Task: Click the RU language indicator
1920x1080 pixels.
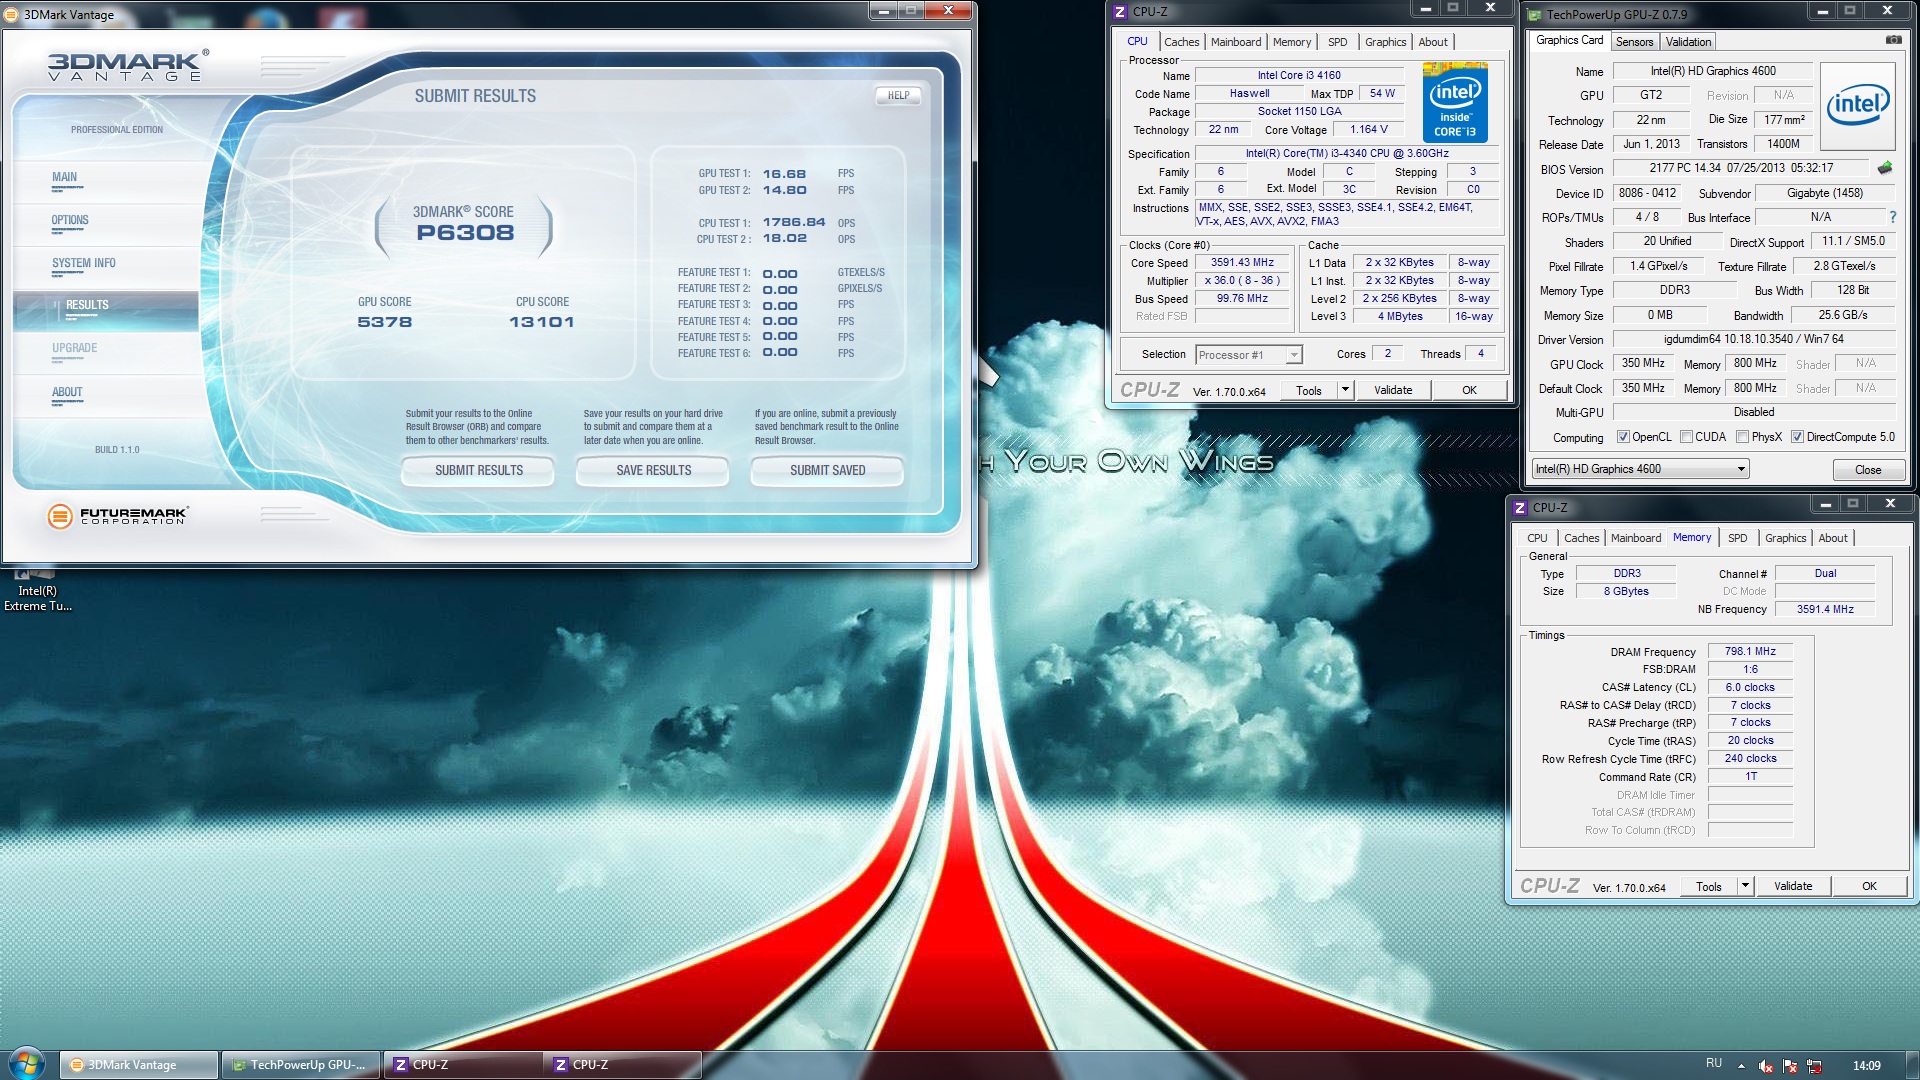Action: pos(1714,1064)
